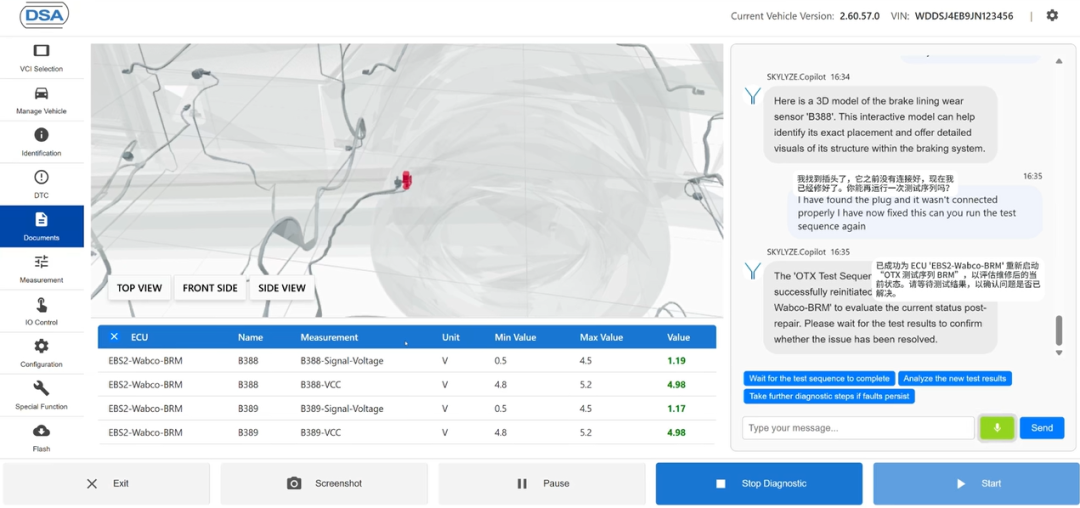Open the DTC page

41,184
